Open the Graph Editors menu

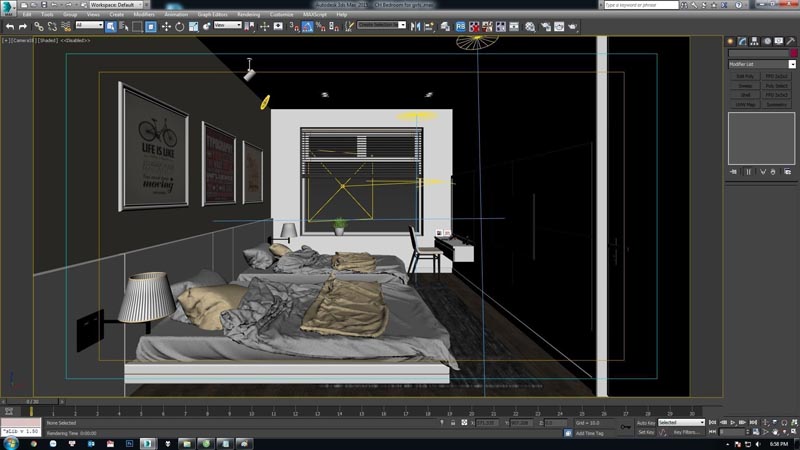(x=212, y=15)
